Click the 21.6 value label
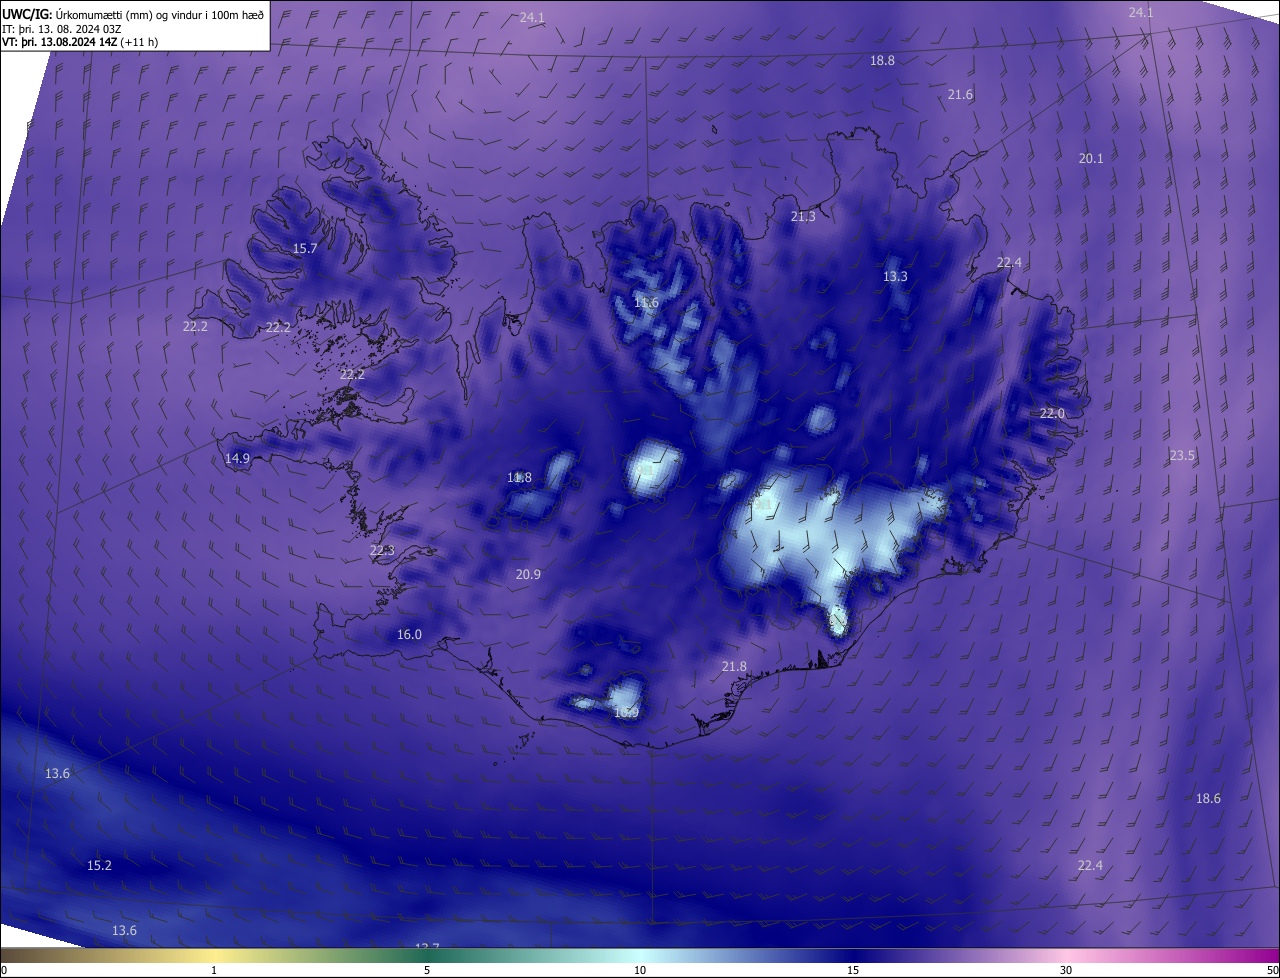 tap(960, 94)
